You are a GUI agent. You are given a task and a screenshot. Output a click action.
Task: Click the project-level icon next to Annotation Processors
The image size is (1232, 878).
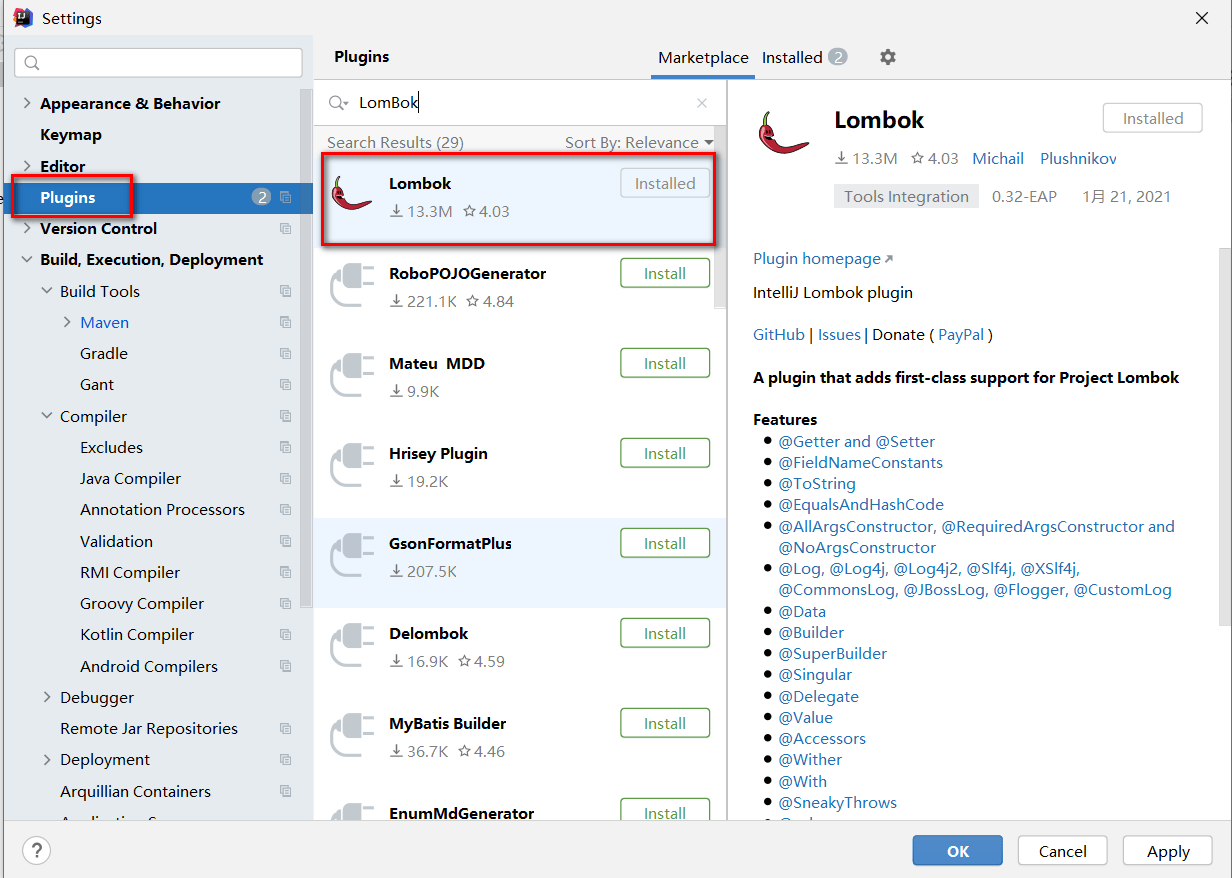(x=286, y=509)
